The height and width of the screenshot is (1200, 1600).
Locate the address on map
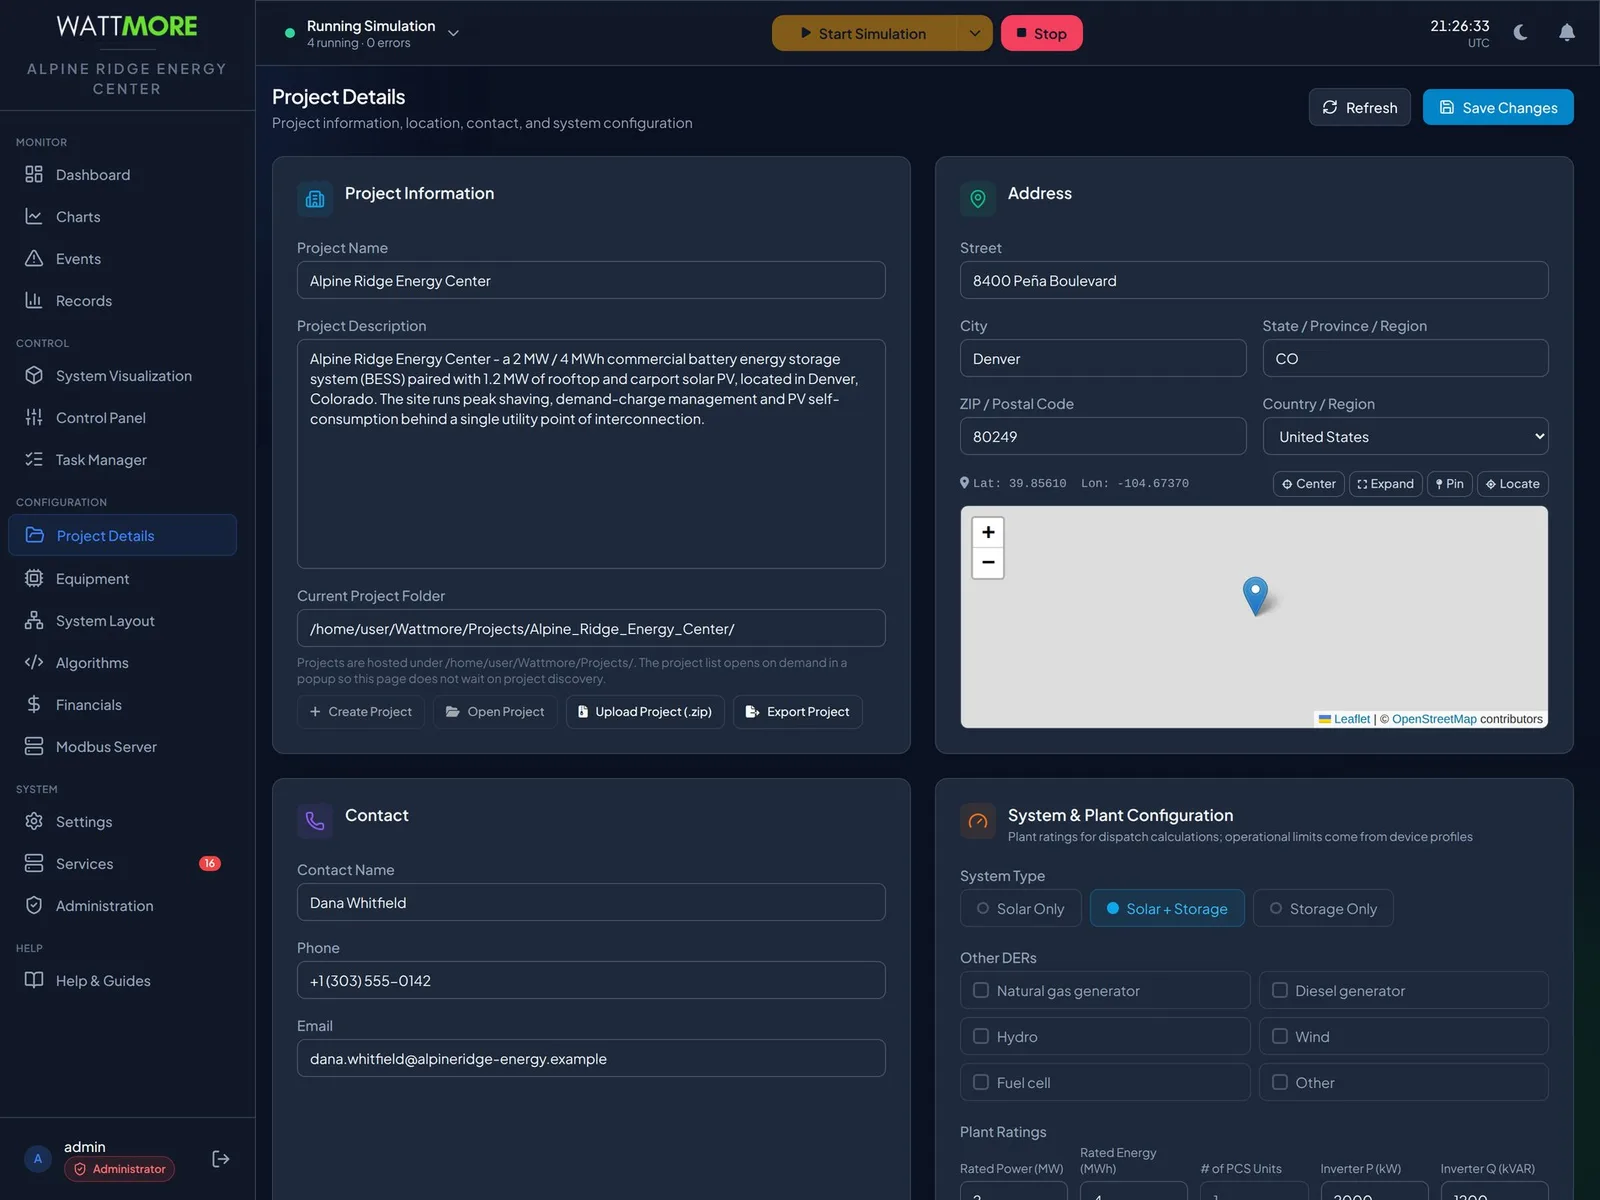(1513, 484)
